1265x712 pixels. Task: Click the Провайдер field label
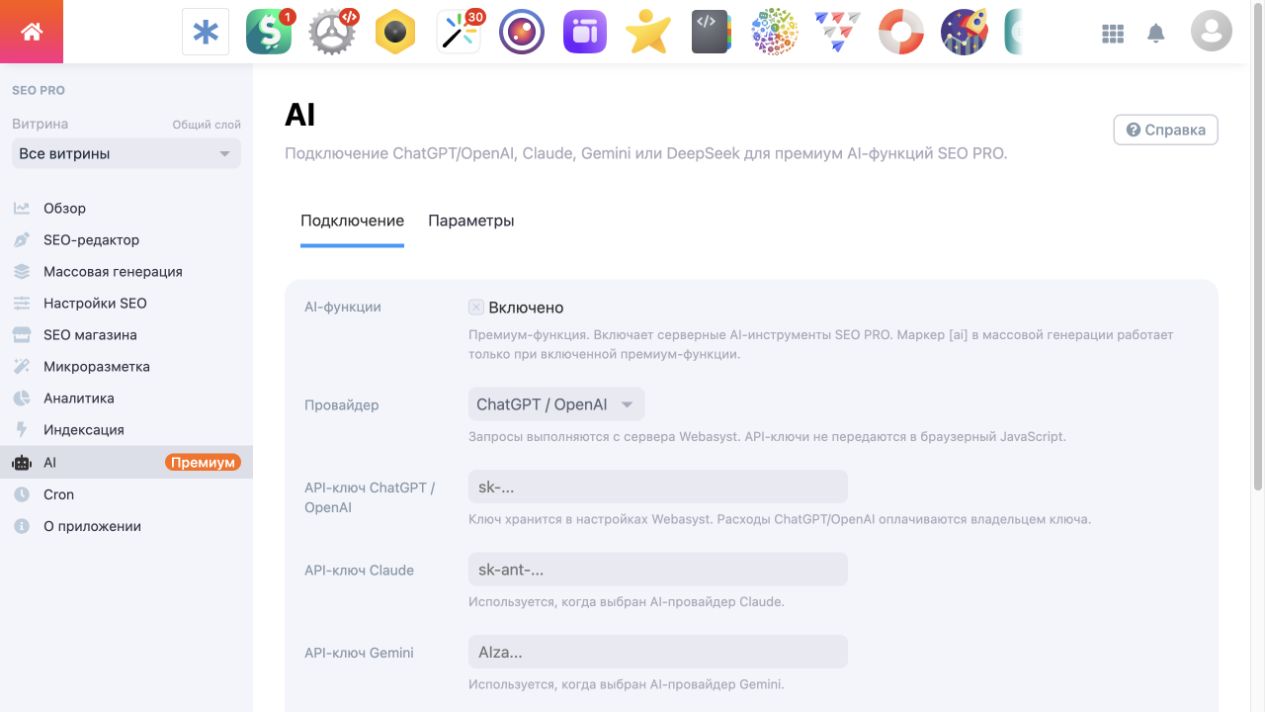341,405
